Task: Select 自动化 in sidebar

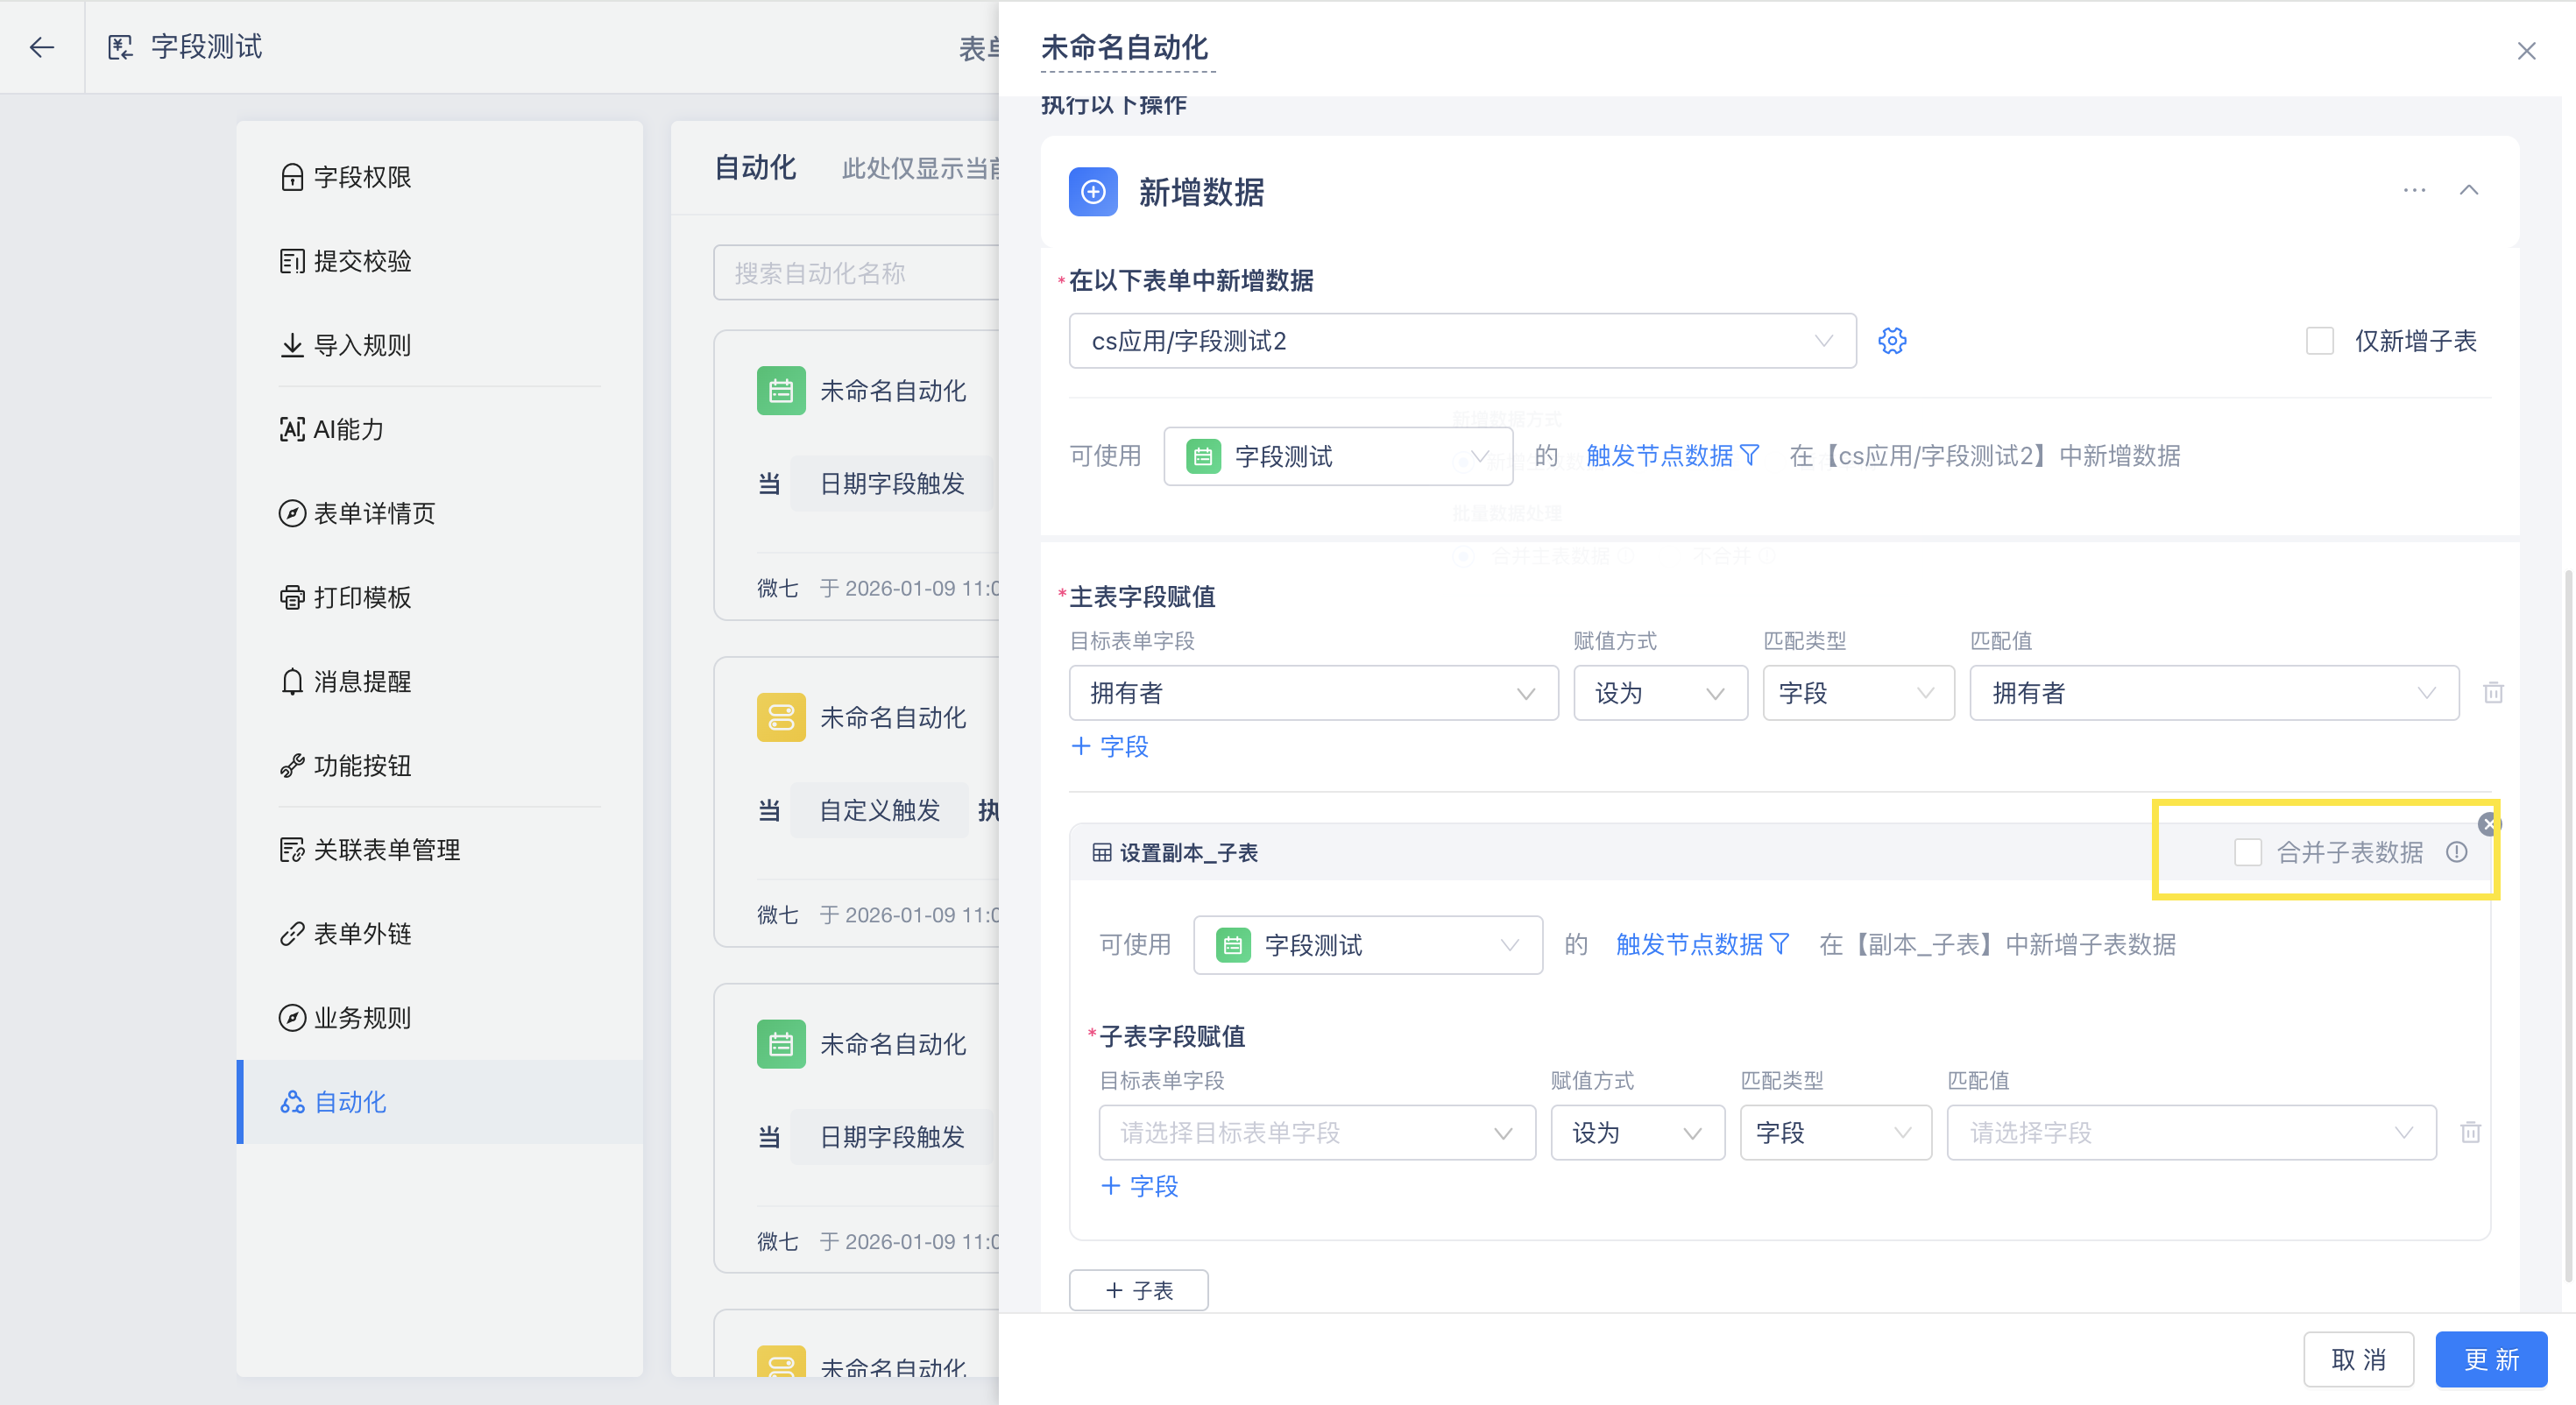Action: point(440,1102)
